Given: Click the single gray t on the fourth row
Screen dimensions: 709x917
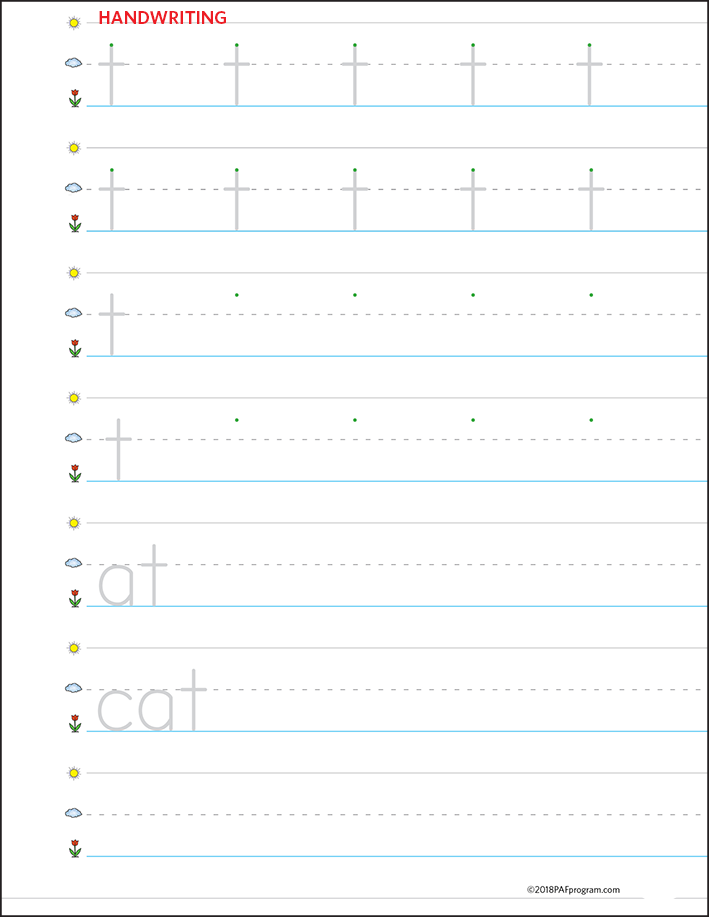Looking at the screenshot, I should (x=118, y=450).
